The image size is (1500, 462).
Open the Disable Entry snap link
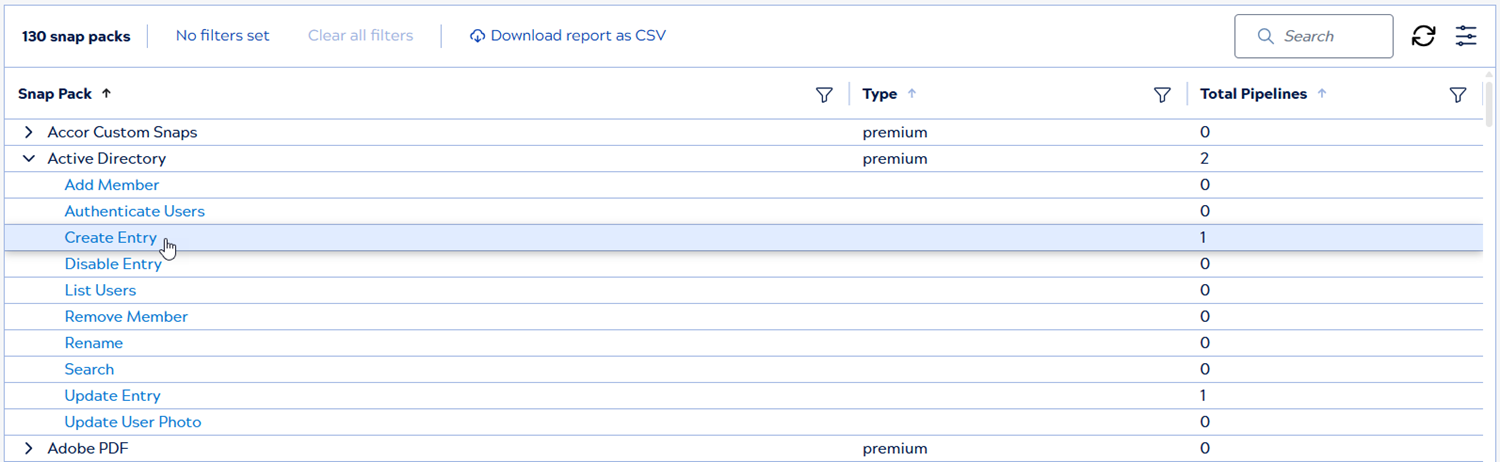[x=113, y=264]
